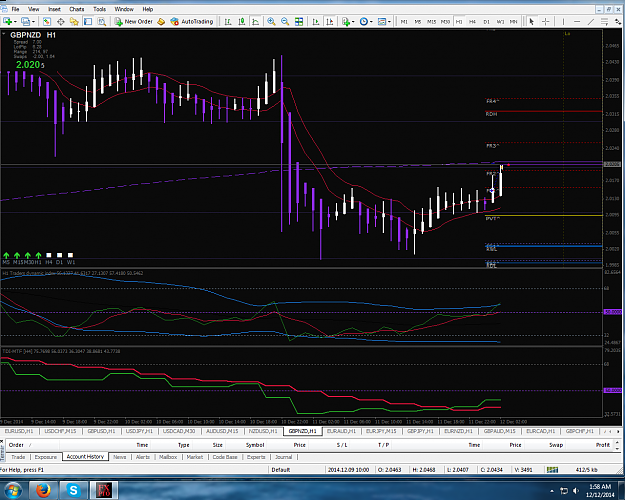The width and height of the screenshot is (625, 500).
Task: Draw a vertical line tool
Action: (x=563, y=22)
